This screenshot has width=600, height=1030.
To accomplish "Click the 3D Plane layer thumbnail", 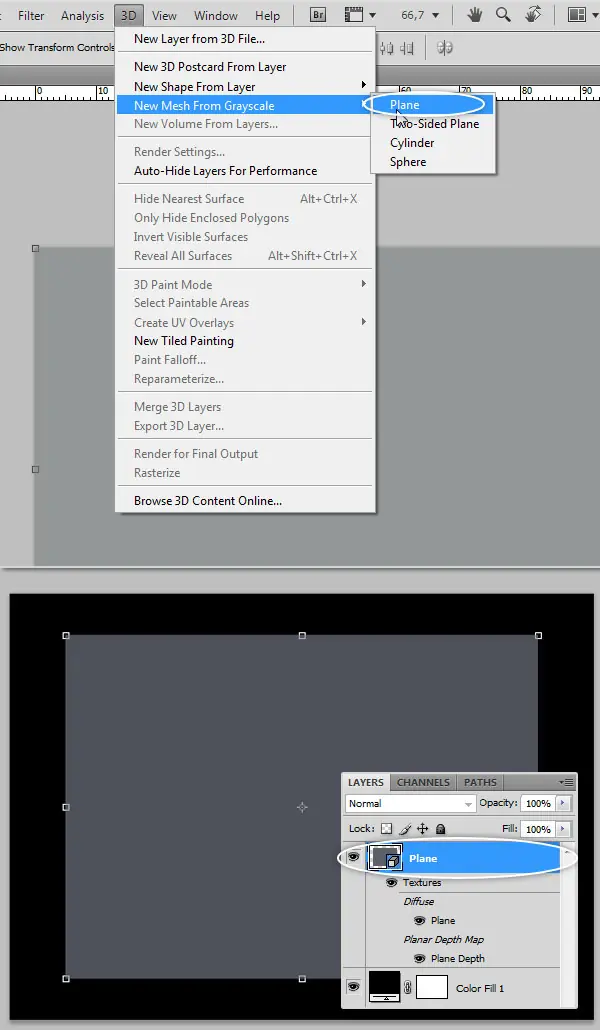I will pos(386,858).
